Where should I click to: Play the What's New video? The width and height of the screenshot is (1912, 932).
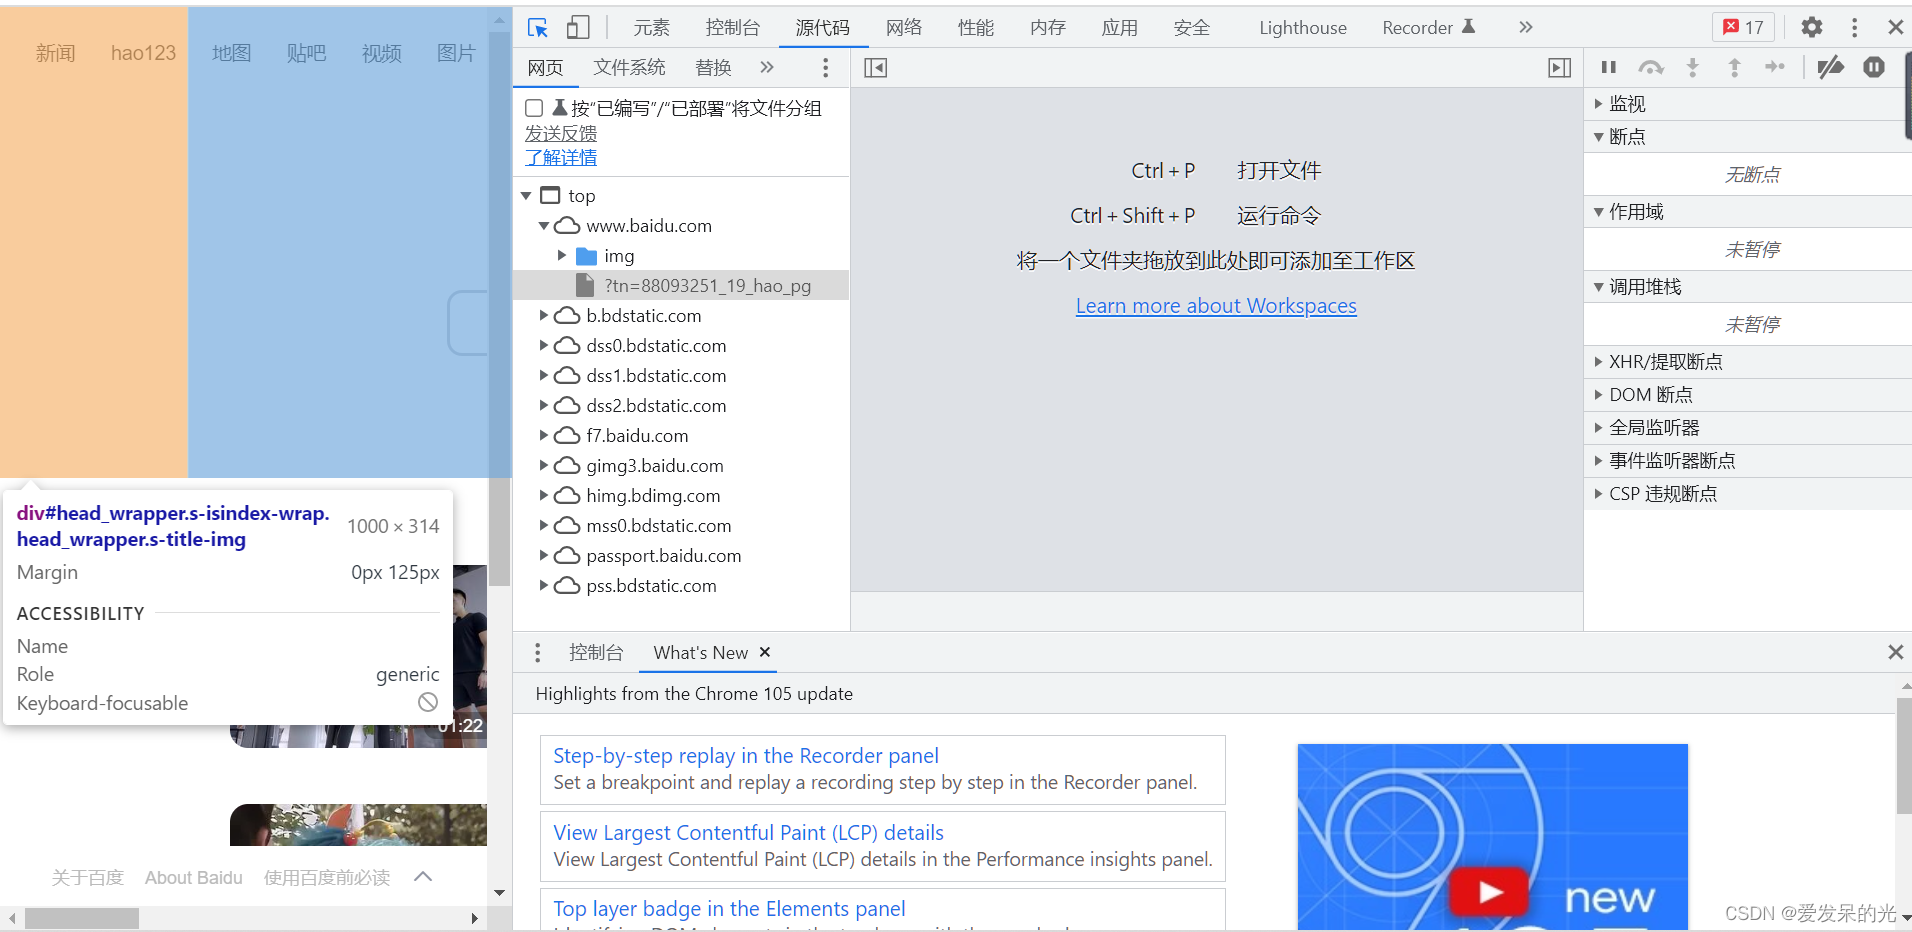coord(1490,891)
